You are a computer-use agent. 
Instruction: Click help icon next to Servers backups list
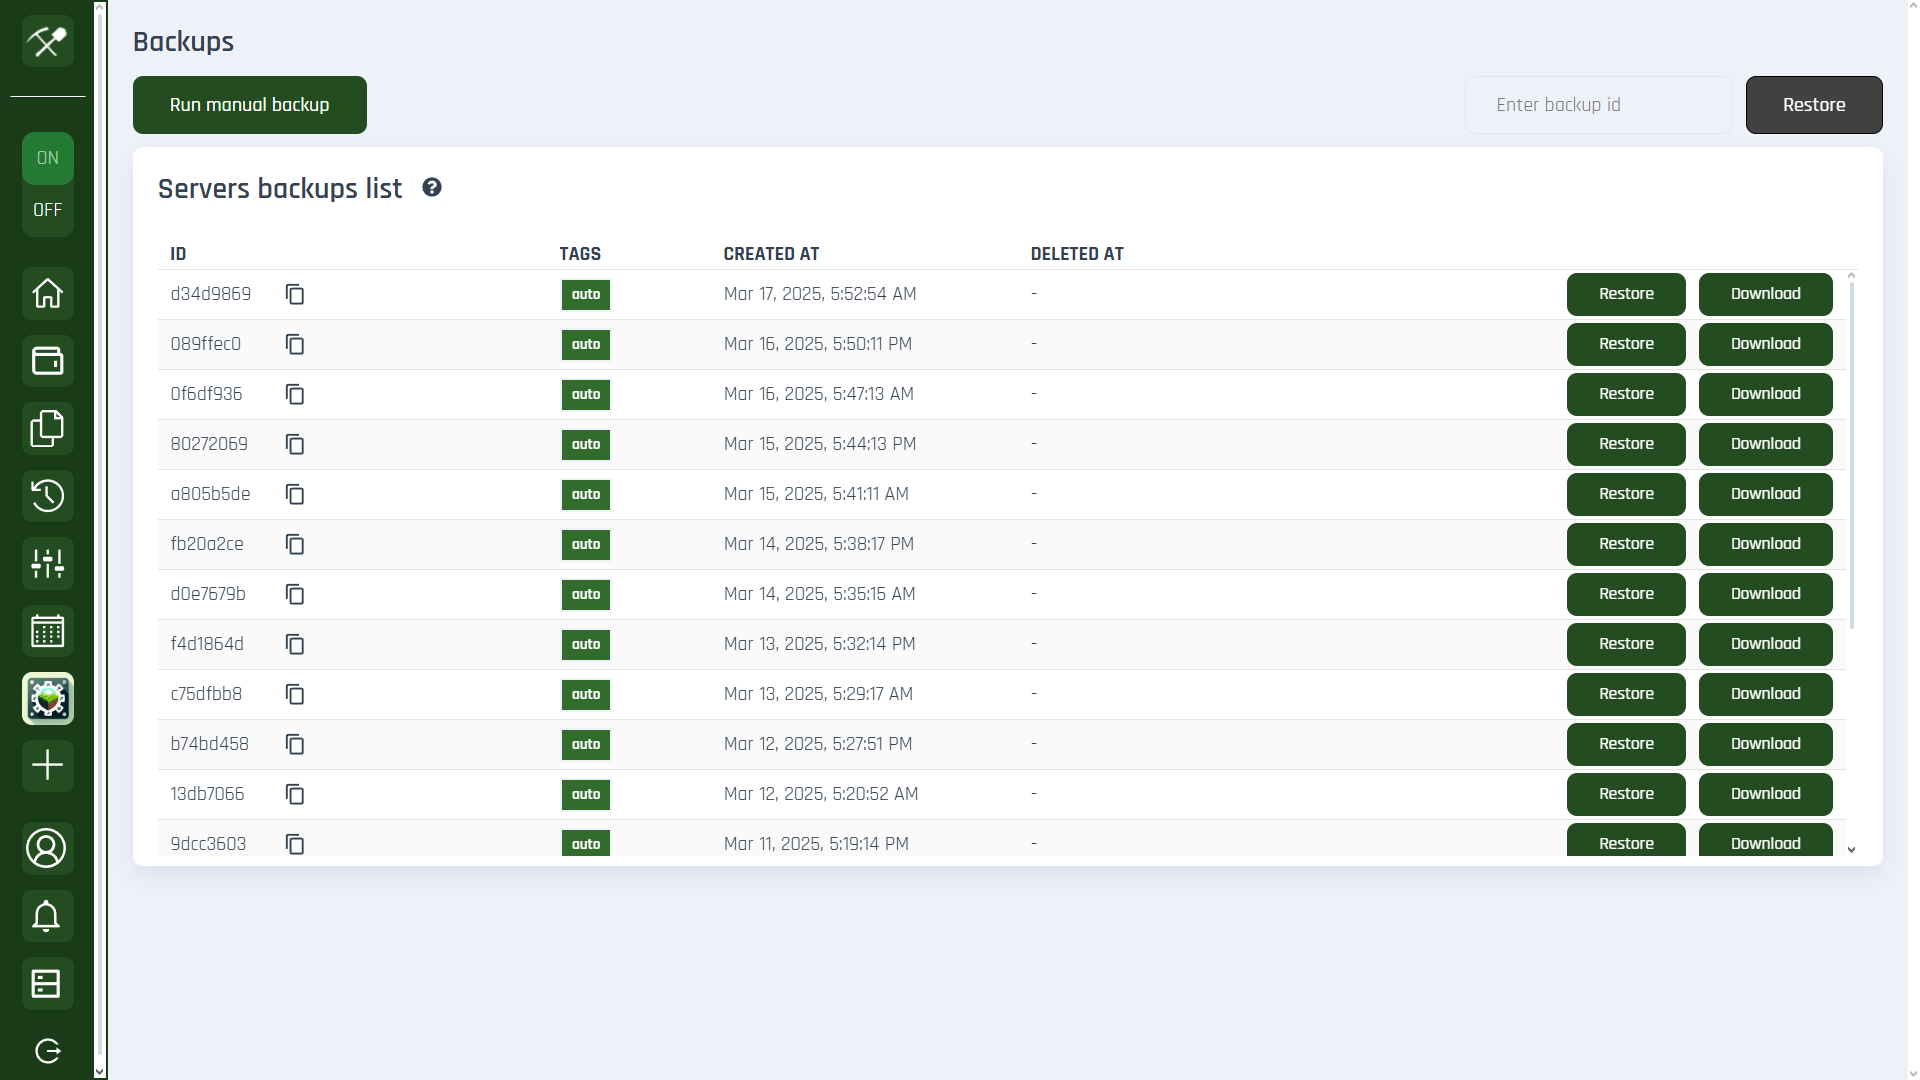point(432,188)
